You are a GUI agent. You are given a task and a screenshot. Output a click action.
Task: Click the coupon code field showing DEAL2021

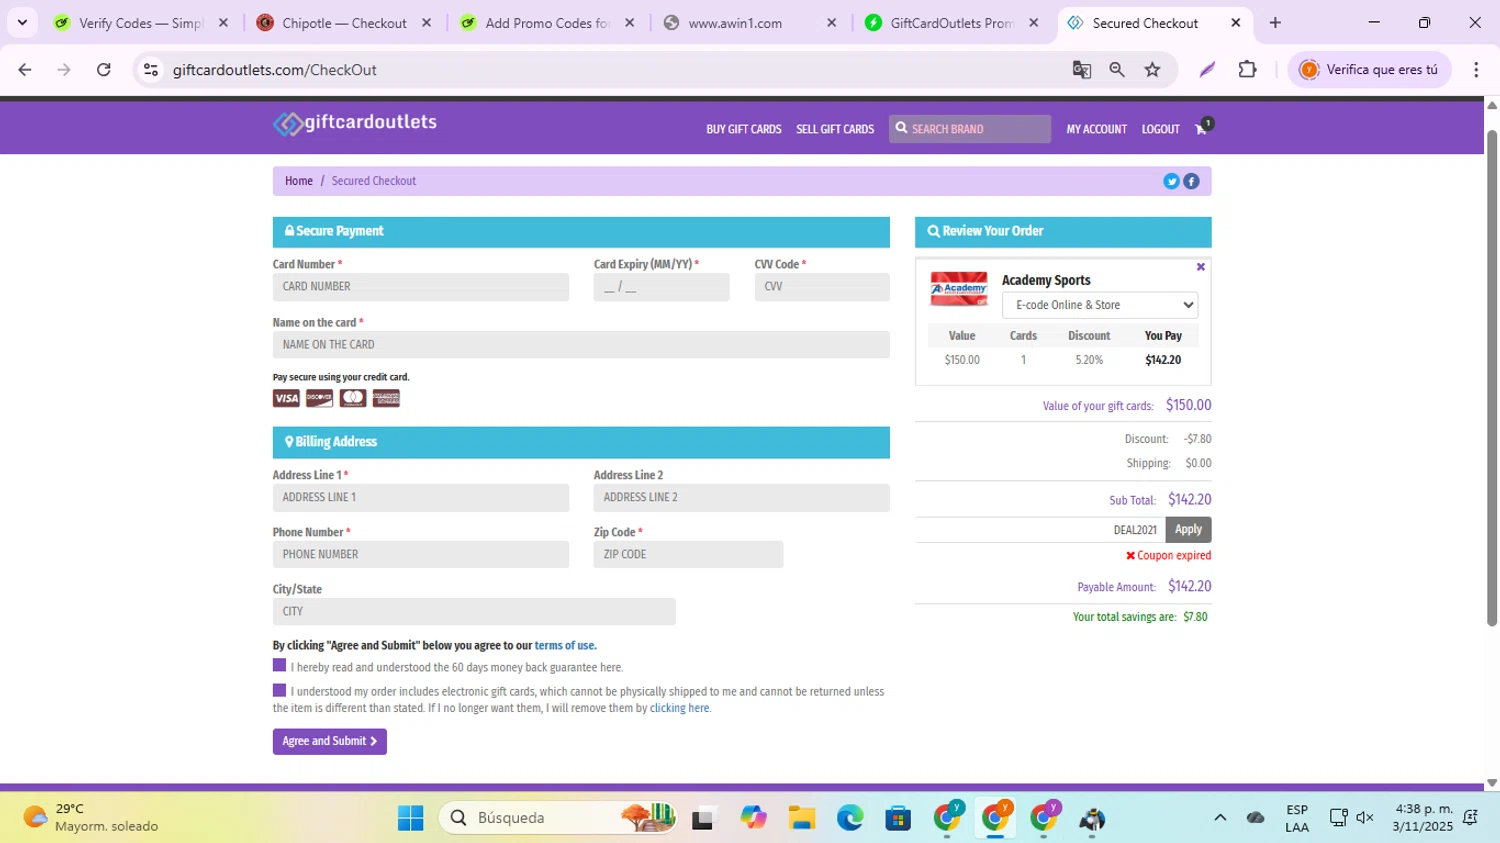click(1040, 530)
